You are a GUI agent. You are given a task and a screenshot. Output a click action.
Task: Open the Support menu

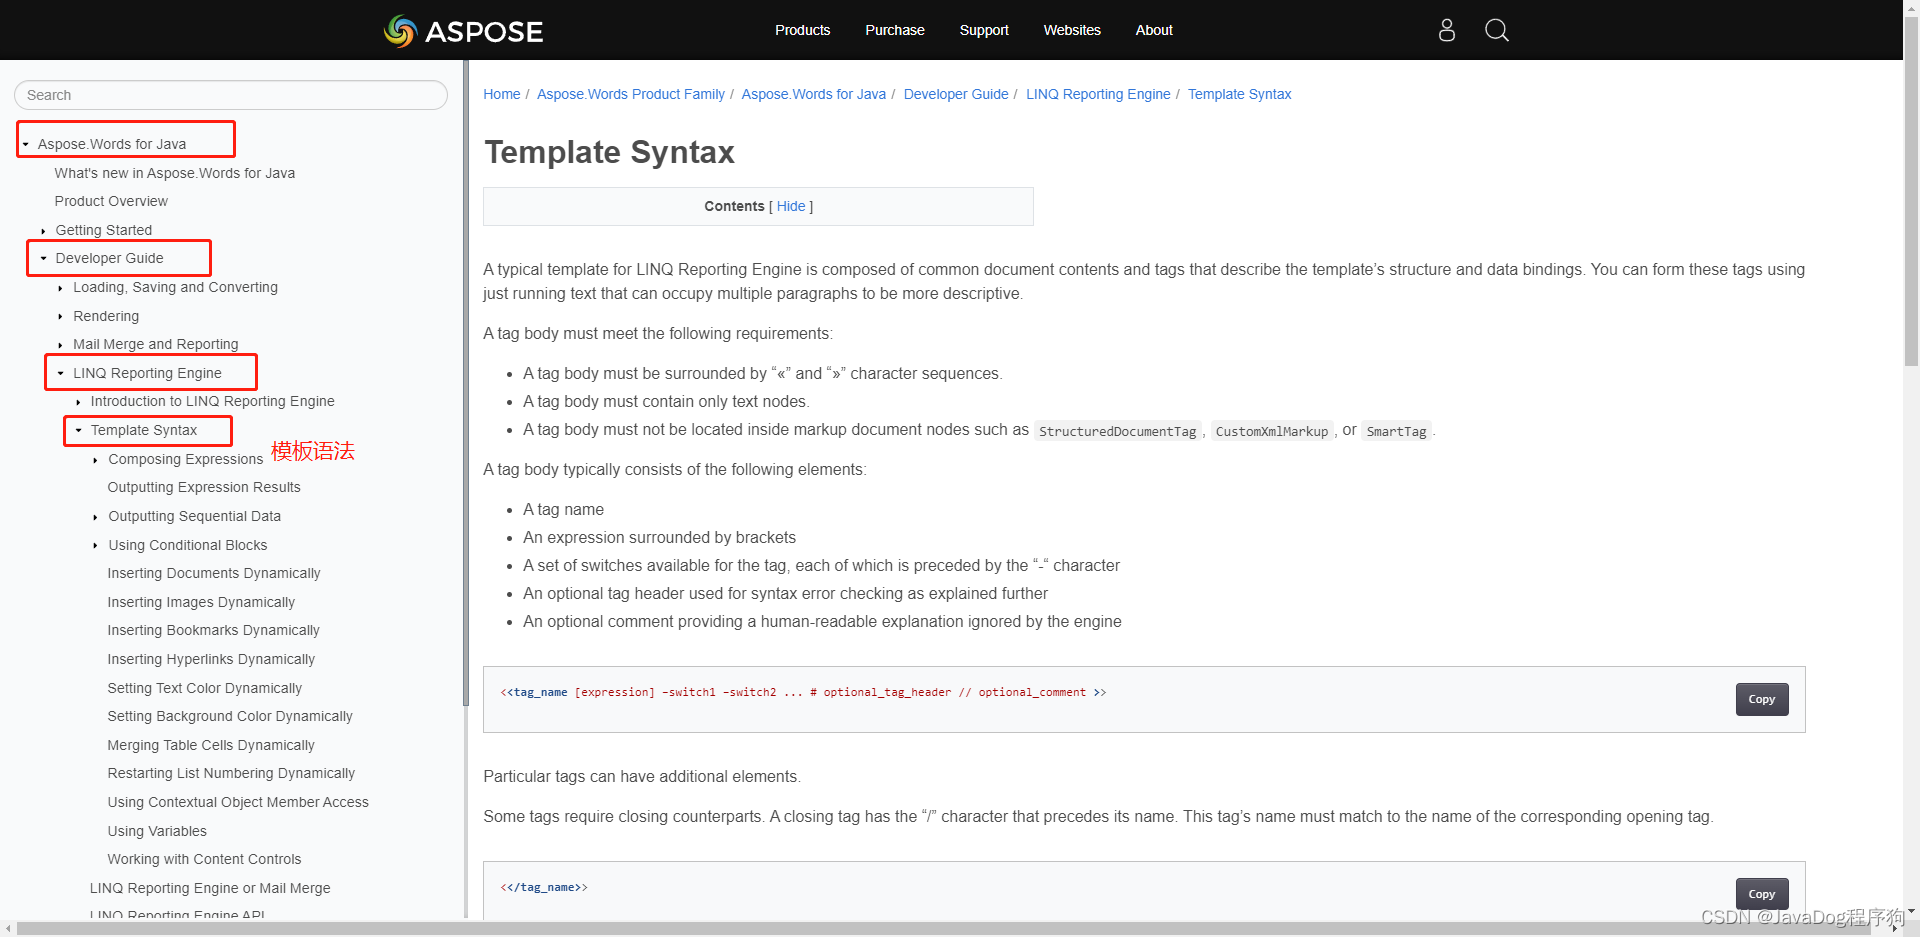[x=983, y=30]
